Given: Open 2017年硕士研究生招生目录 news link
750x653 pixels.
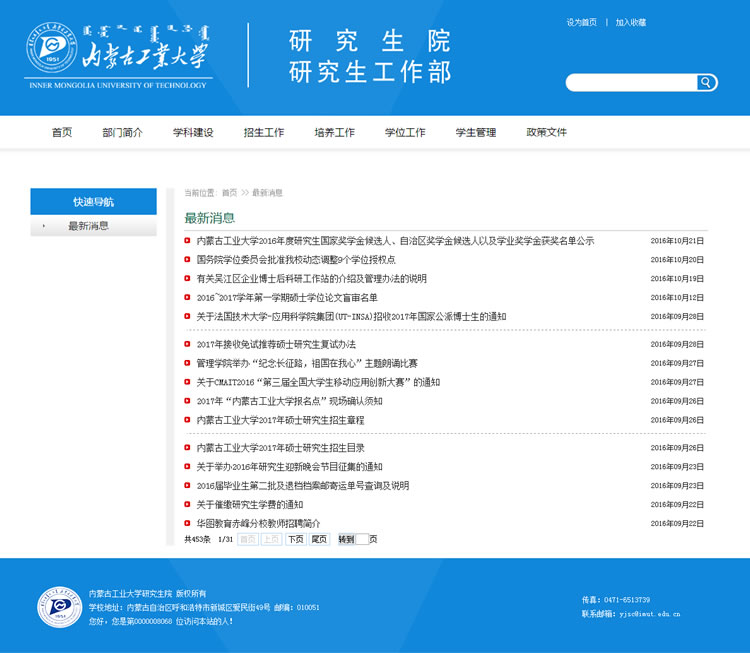Looking at the screenshot, I should coord(280,448).
